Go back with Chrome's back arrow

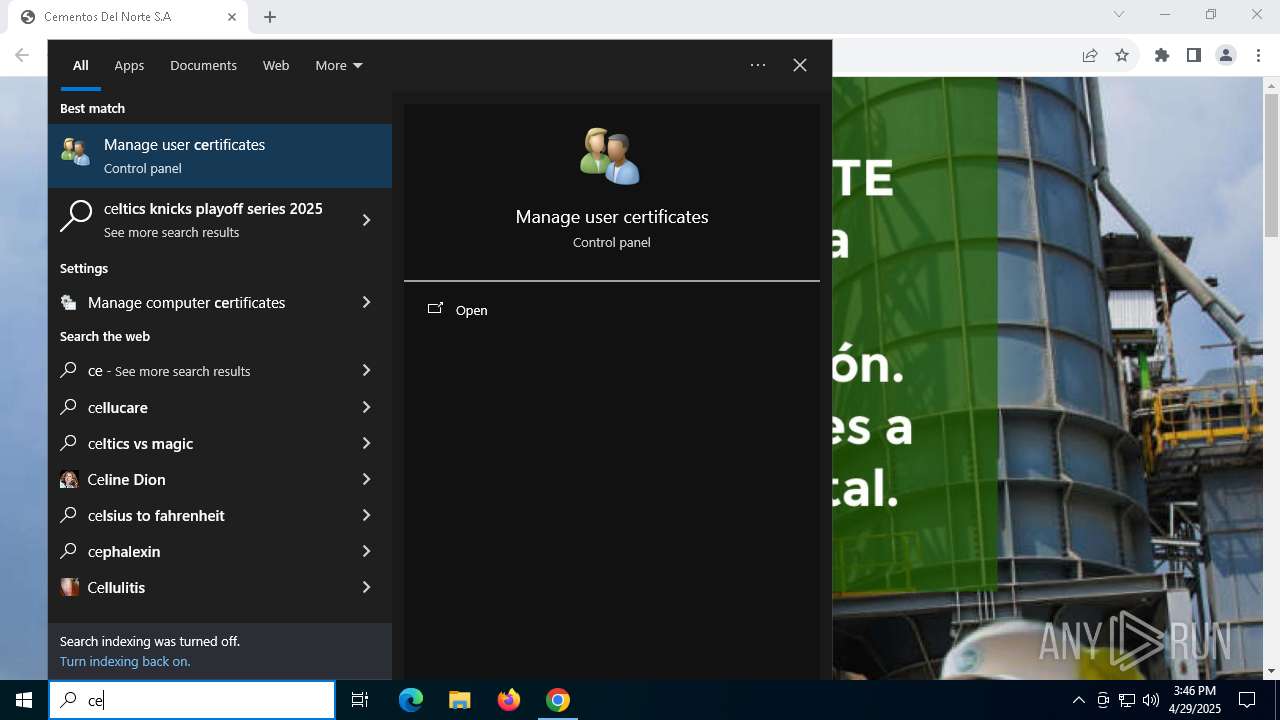coord(22,55)
